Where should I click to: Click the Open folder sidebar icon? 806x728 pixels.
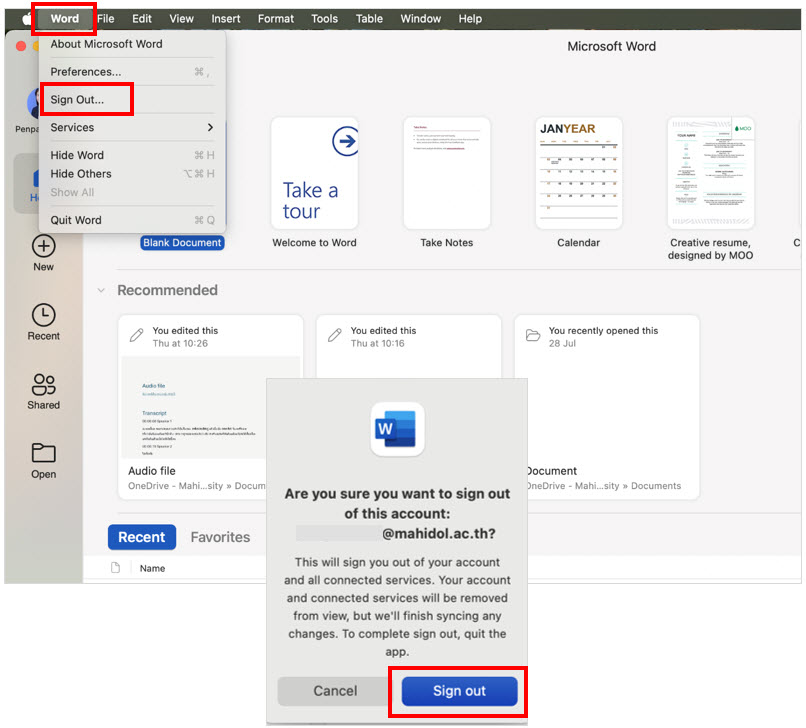pyautogui.click(x=43, y=454)
